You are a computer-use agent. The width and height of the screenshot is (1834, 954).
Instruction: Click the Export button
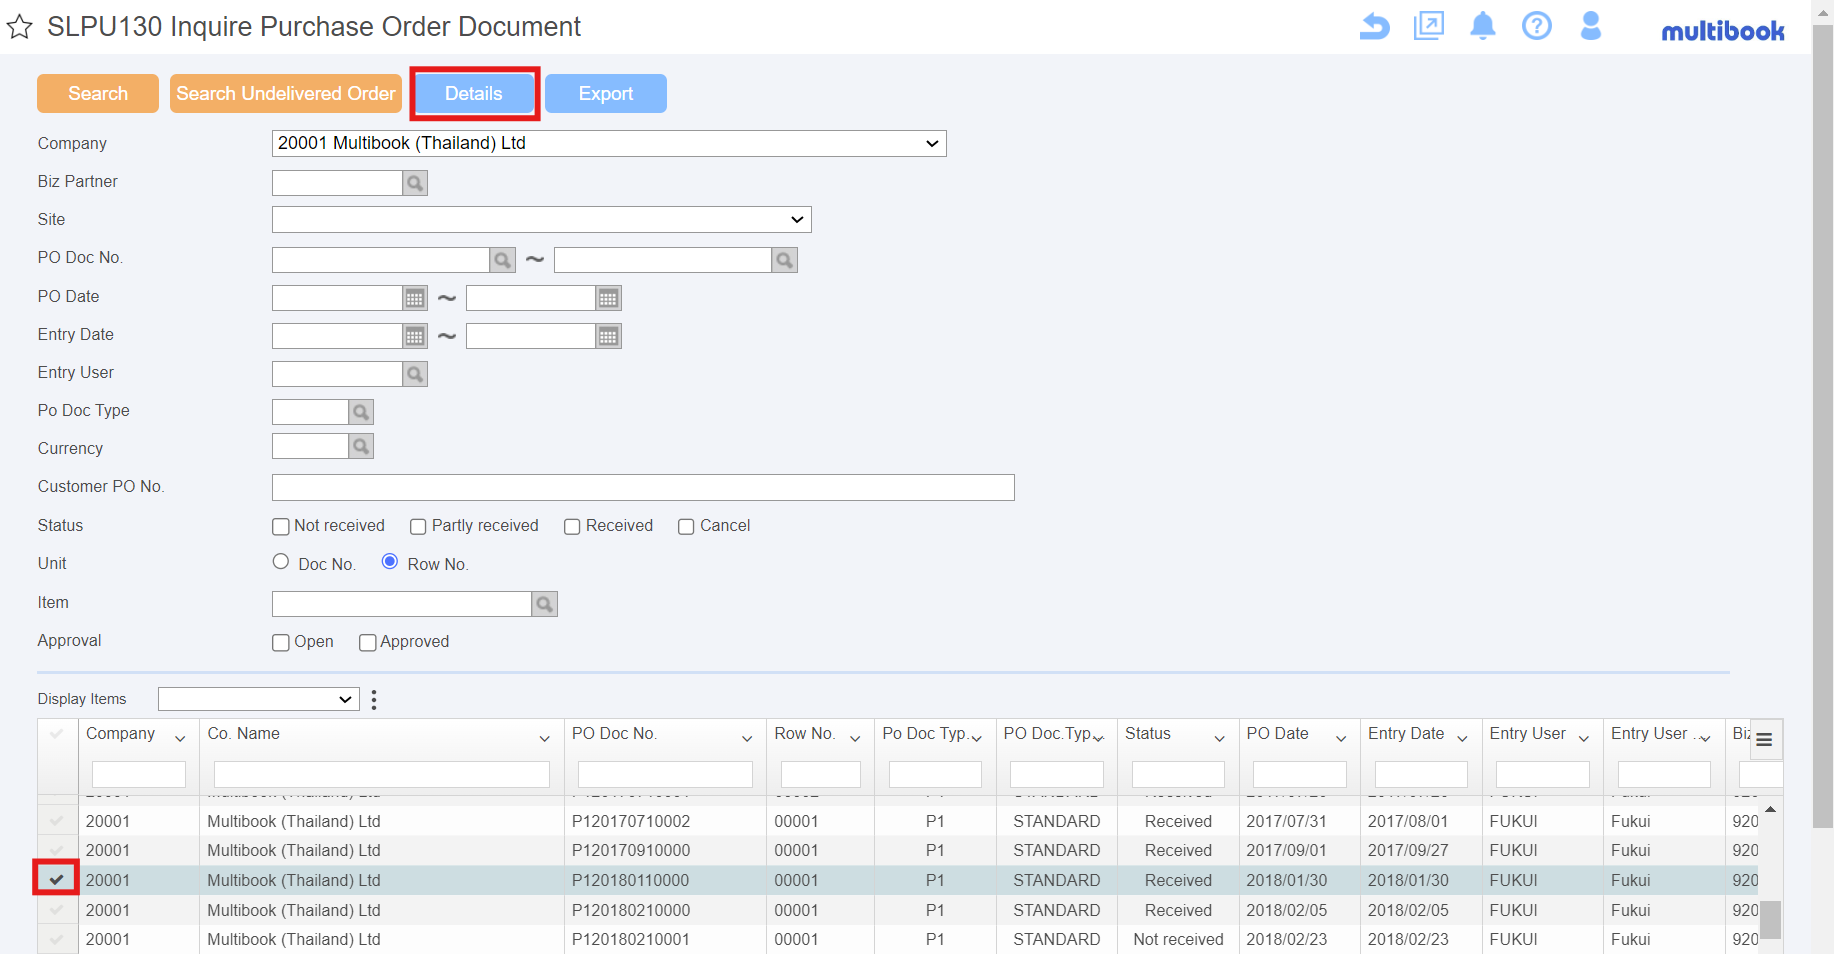(x=606, y=94)
